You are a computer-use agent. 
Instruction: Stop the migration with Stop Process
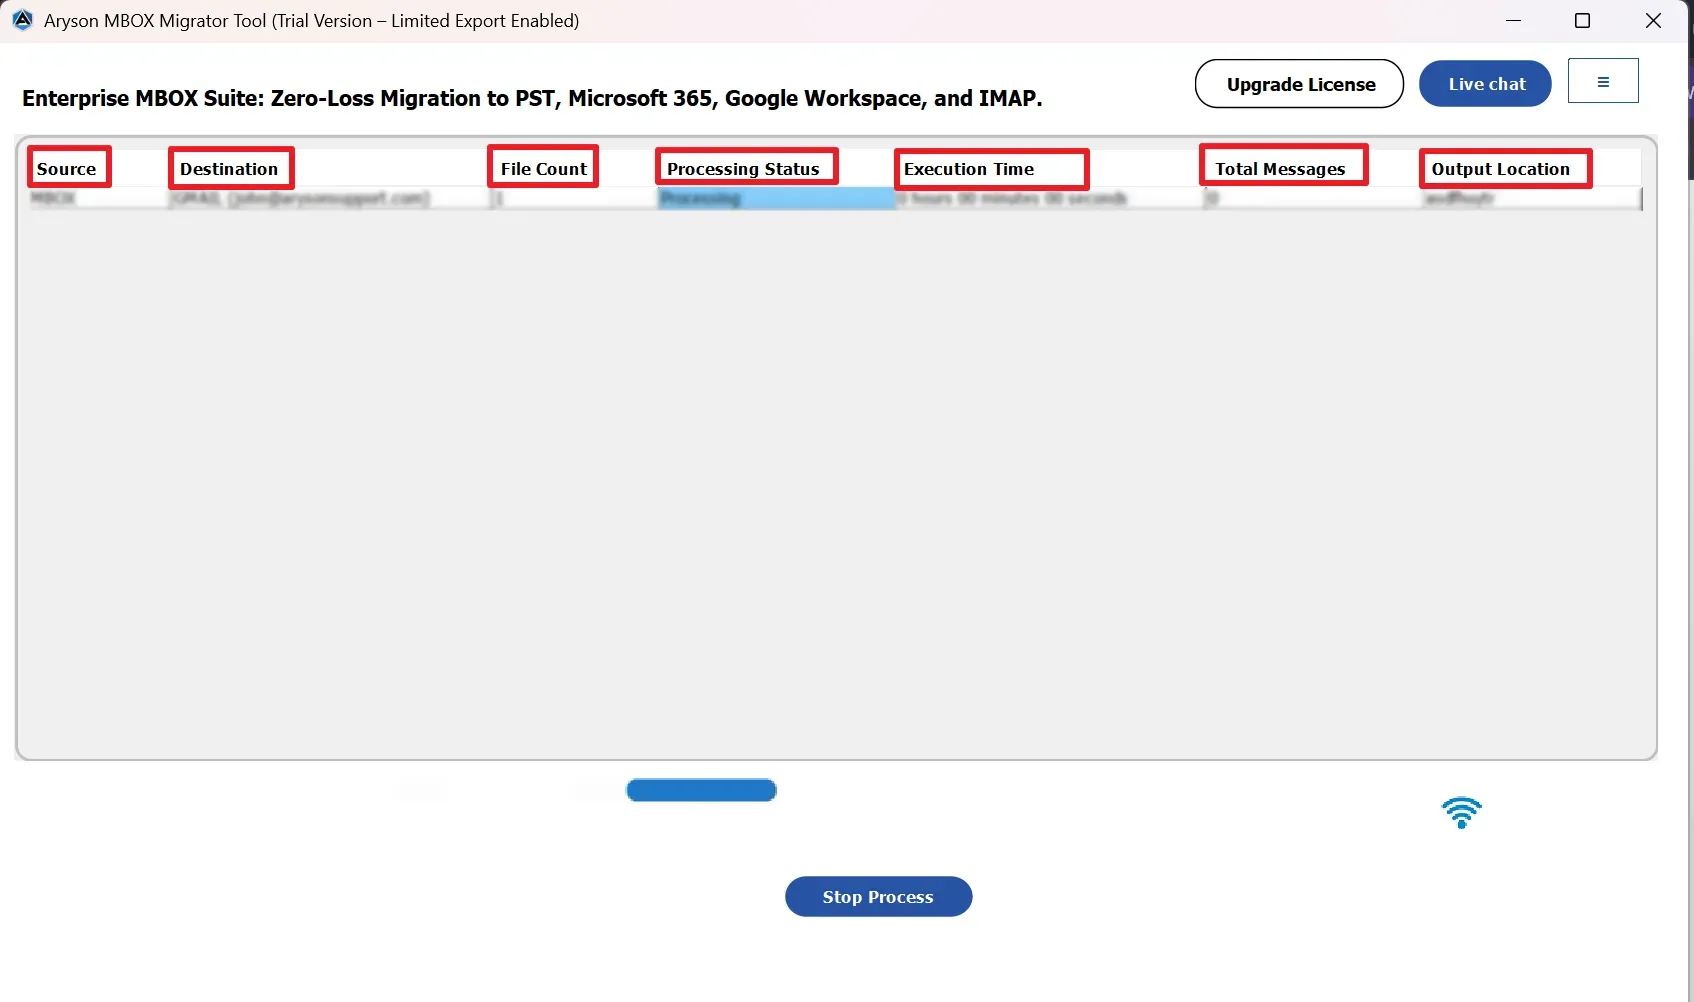tap(878, 897)
